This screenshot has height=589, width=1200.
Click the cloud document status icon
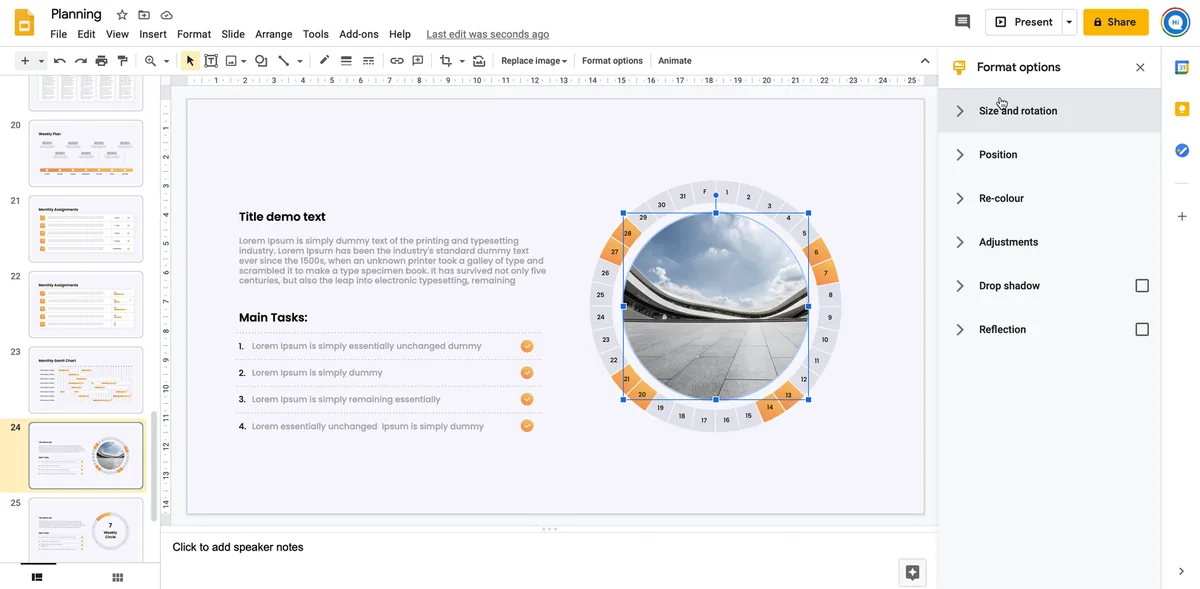click(166, 15)
